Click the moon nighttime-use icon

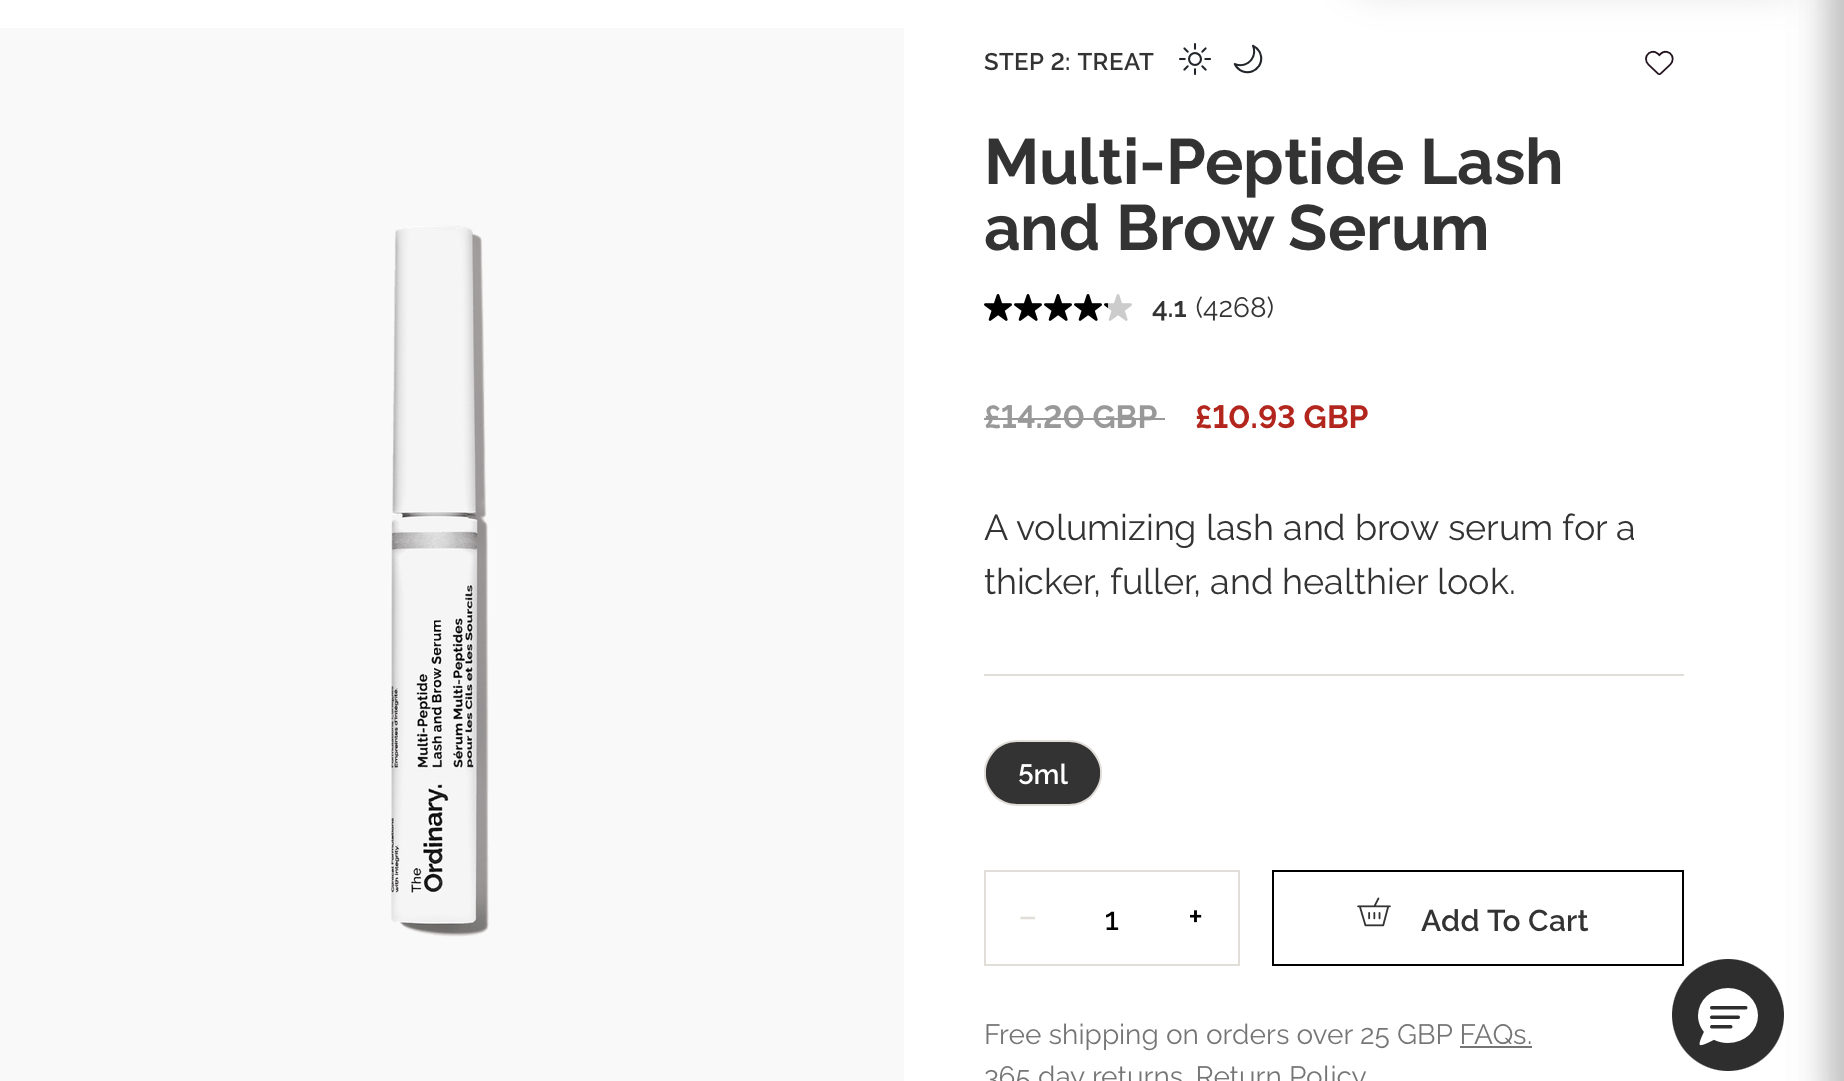(x=1248, y=60)
